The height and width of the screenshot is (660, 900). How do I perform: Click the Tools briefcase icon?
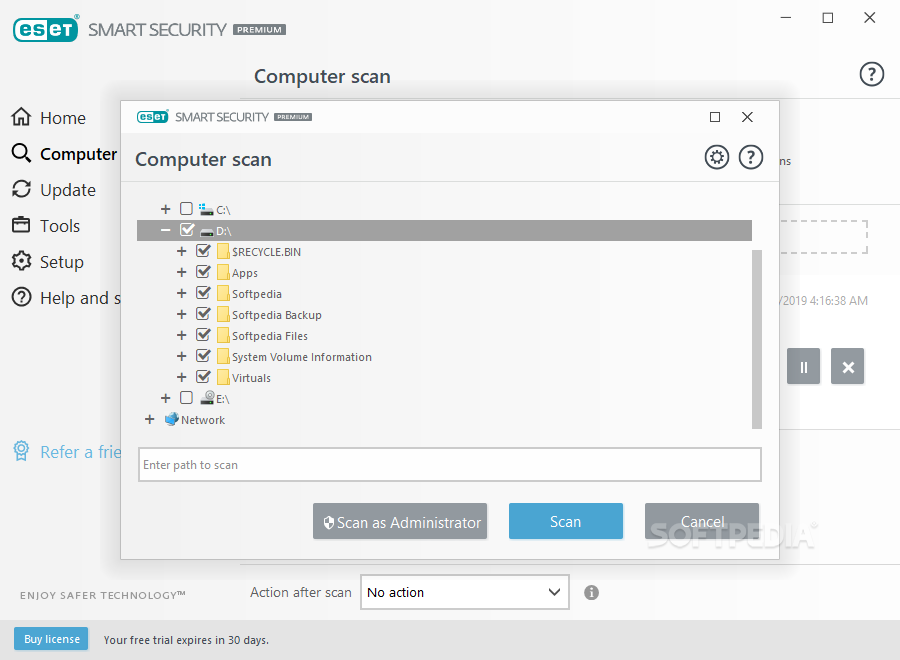tap(21, 224)
